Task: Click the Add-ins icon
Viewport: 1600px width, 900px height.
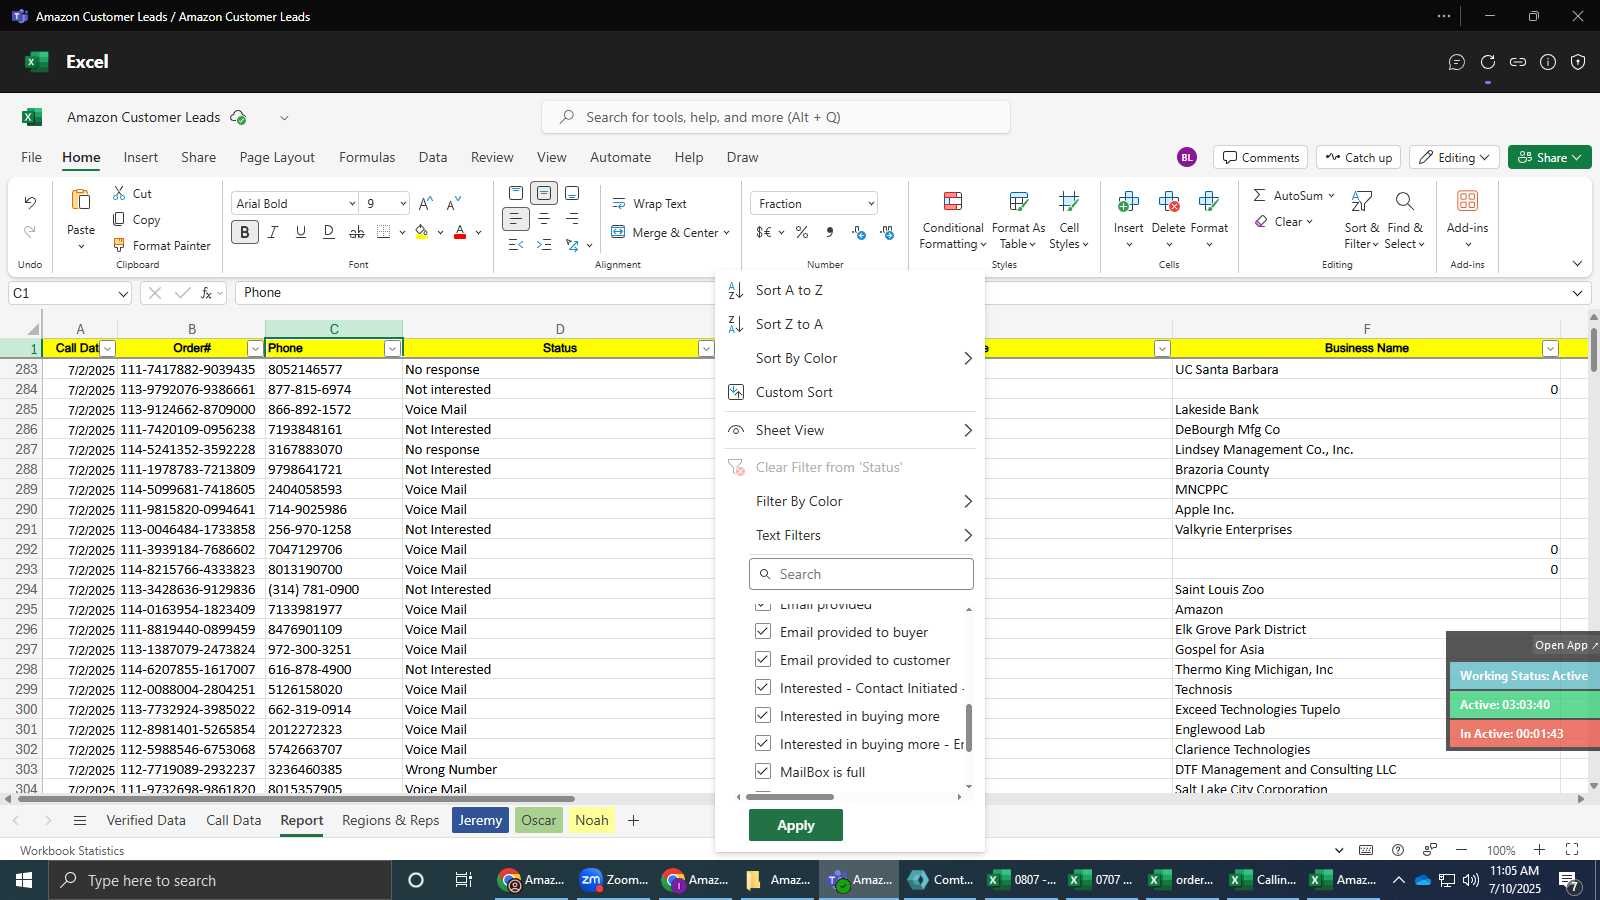Action: click(x=1467, y=201)
